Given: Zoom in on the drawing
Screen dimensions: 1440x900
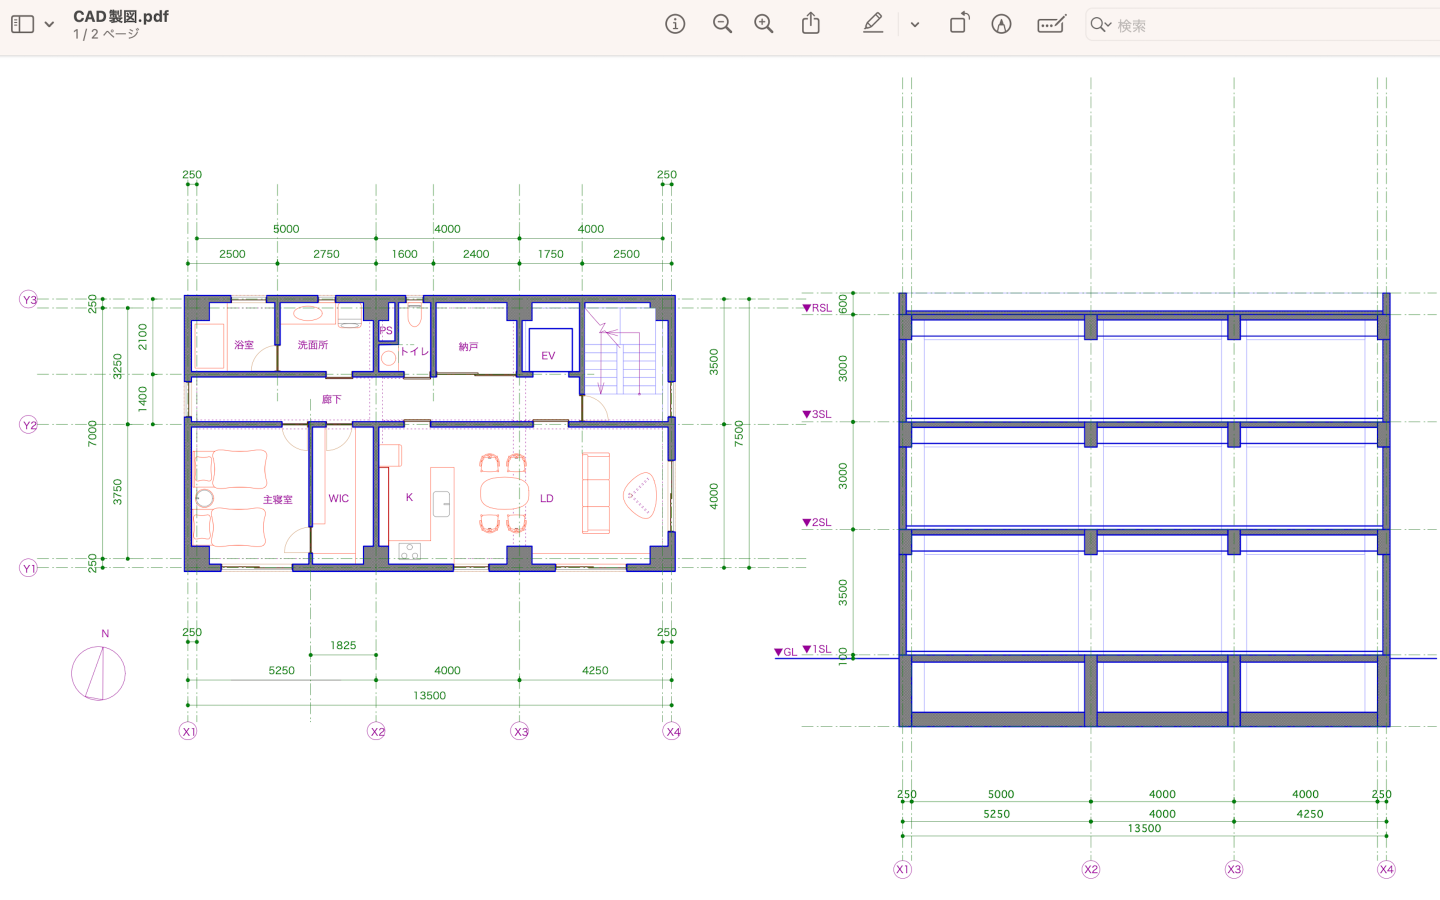Looking at the screenshot, I should (x=764, y=24).
